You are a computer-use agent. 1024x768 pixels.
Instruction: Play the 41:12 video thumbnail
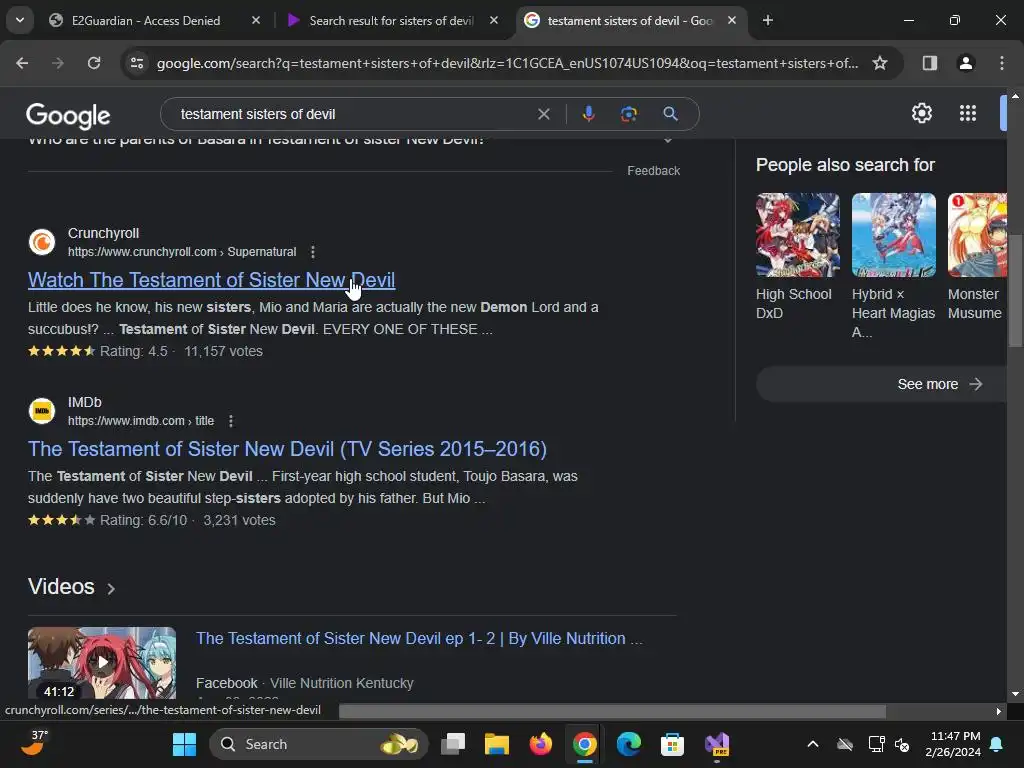(x=102, y=662)
